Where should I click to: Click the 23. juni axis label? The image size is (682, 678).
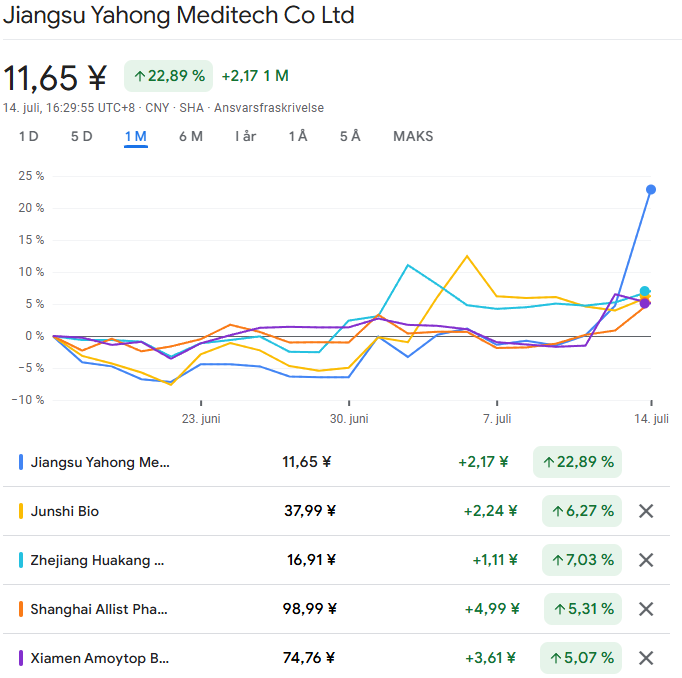click(201, 419)
